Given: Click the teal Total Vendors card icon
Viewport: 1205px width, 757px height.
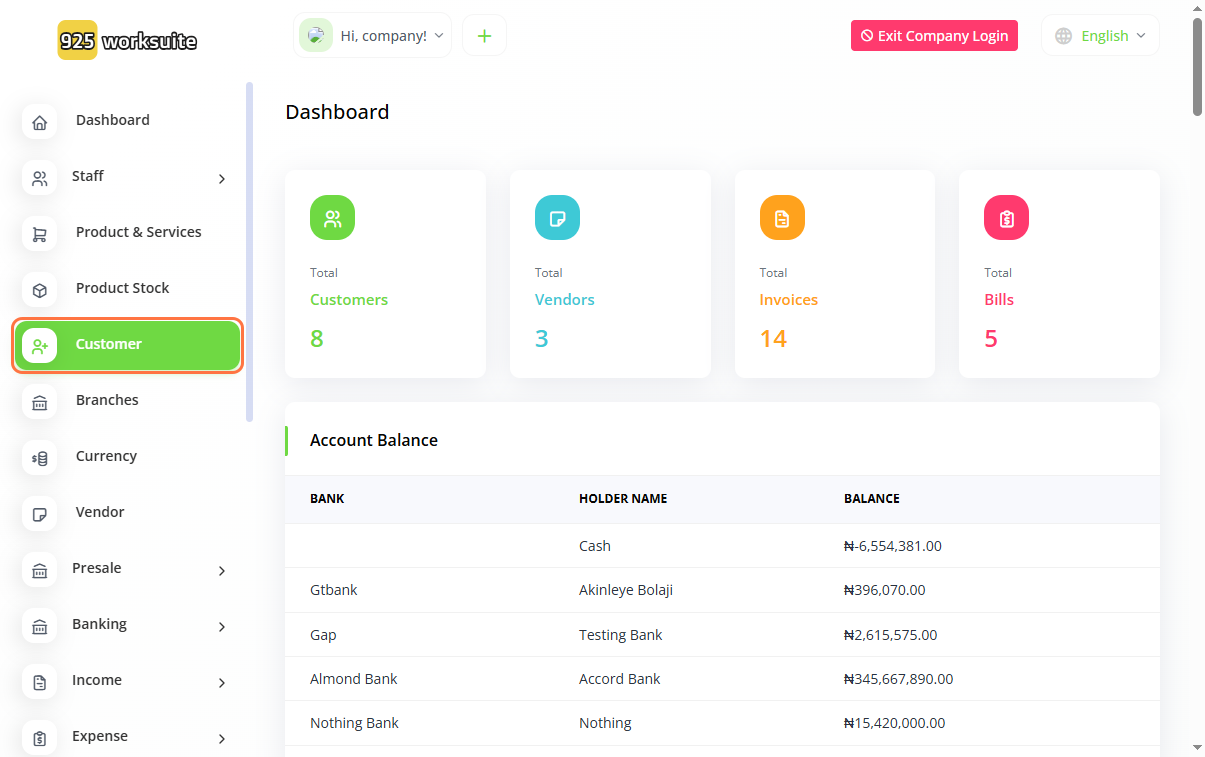Looking at the screenshot, I should tap(557, 217).
